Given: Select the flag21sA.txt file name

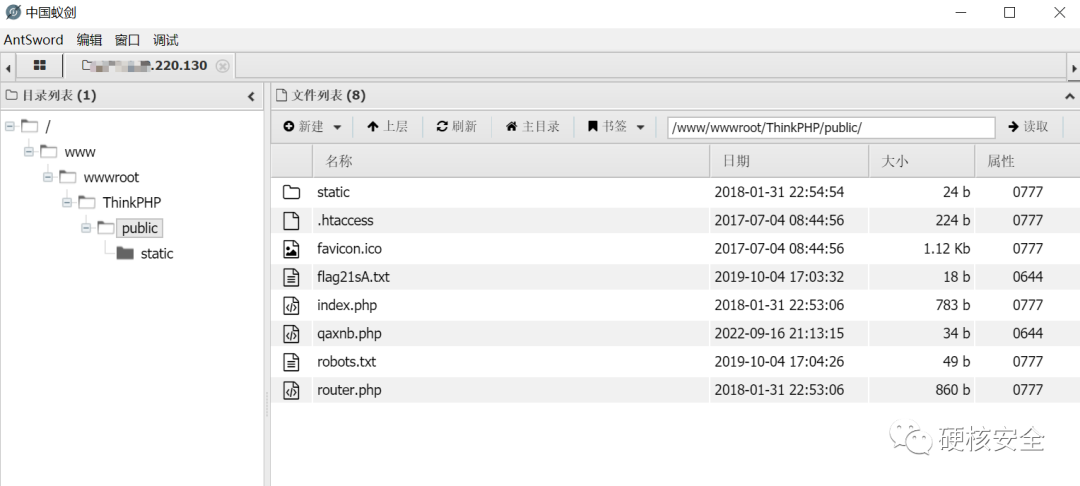Looking at the screenshot, I should click(353, 277).
